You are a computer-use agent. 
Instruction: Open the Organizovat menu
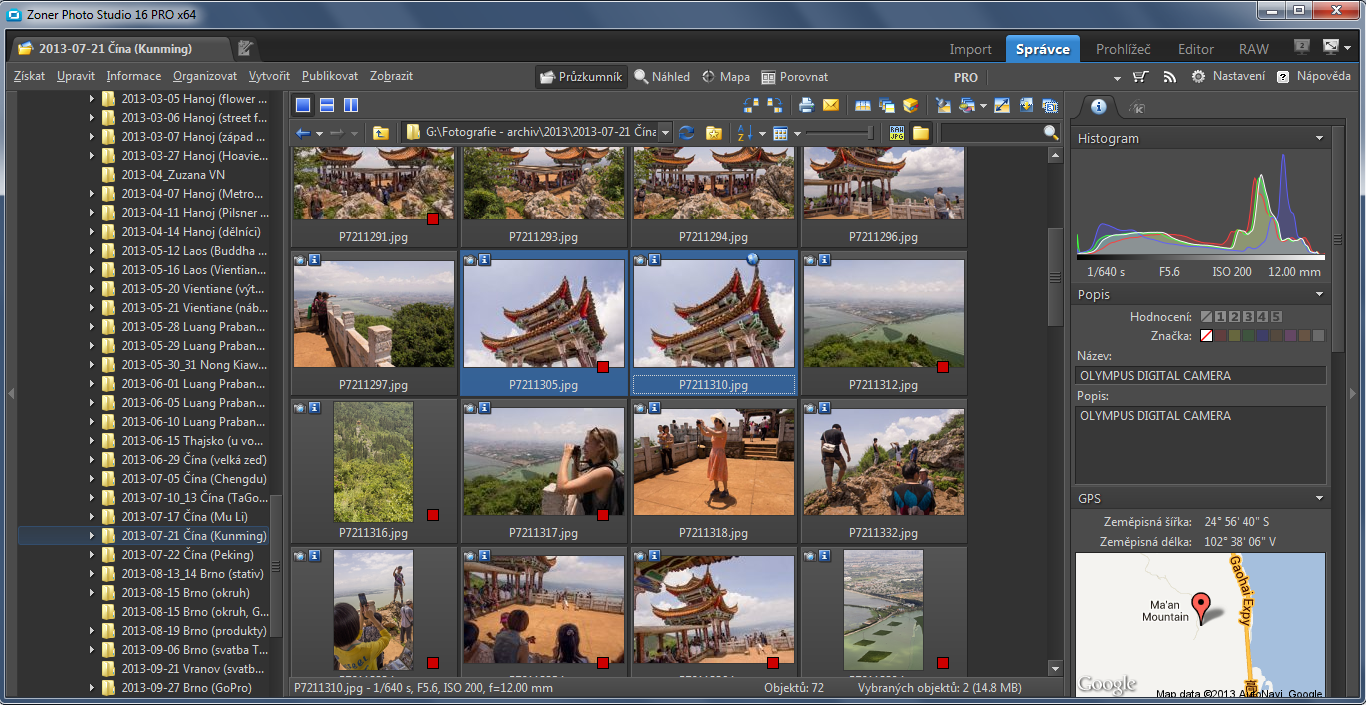[x=205, y=76]
